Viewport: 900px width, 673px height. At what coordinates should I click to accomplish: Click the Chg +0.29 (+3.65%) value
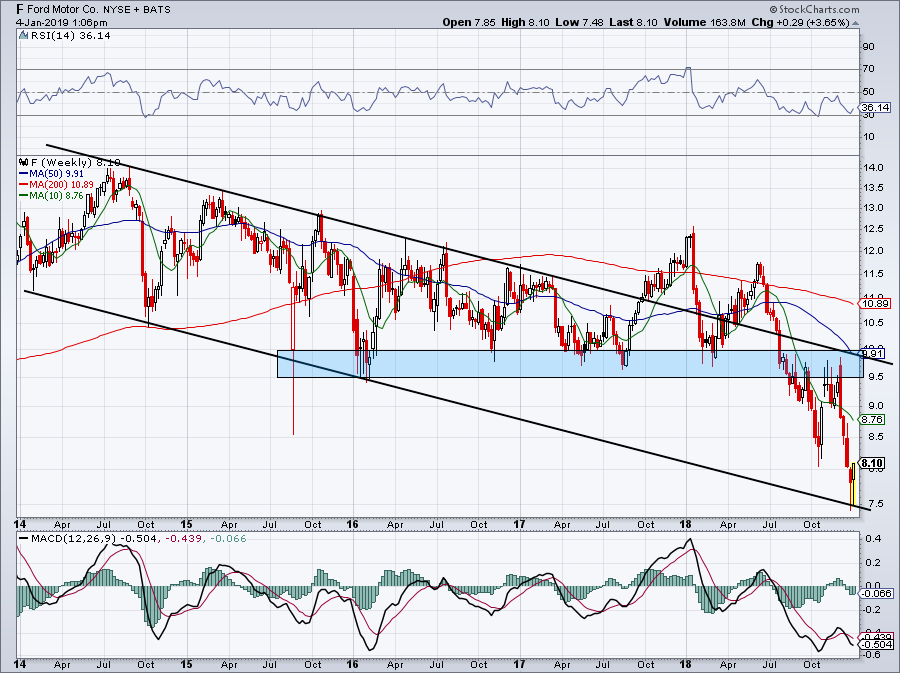[800, 22]
